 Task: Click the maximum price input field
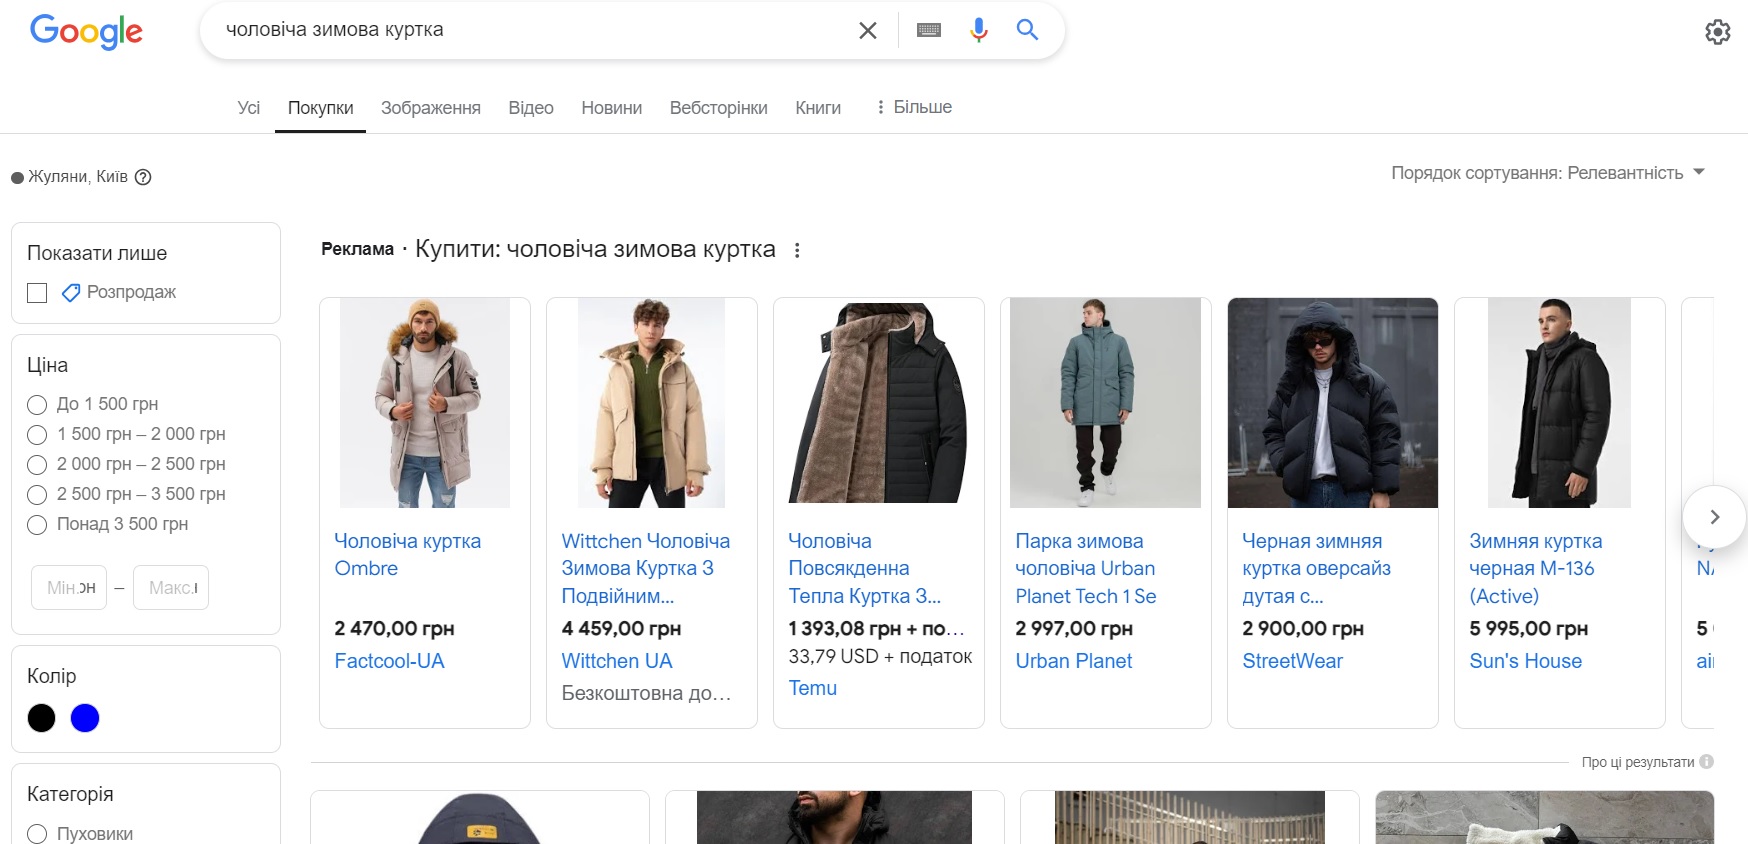pos(171,588)
